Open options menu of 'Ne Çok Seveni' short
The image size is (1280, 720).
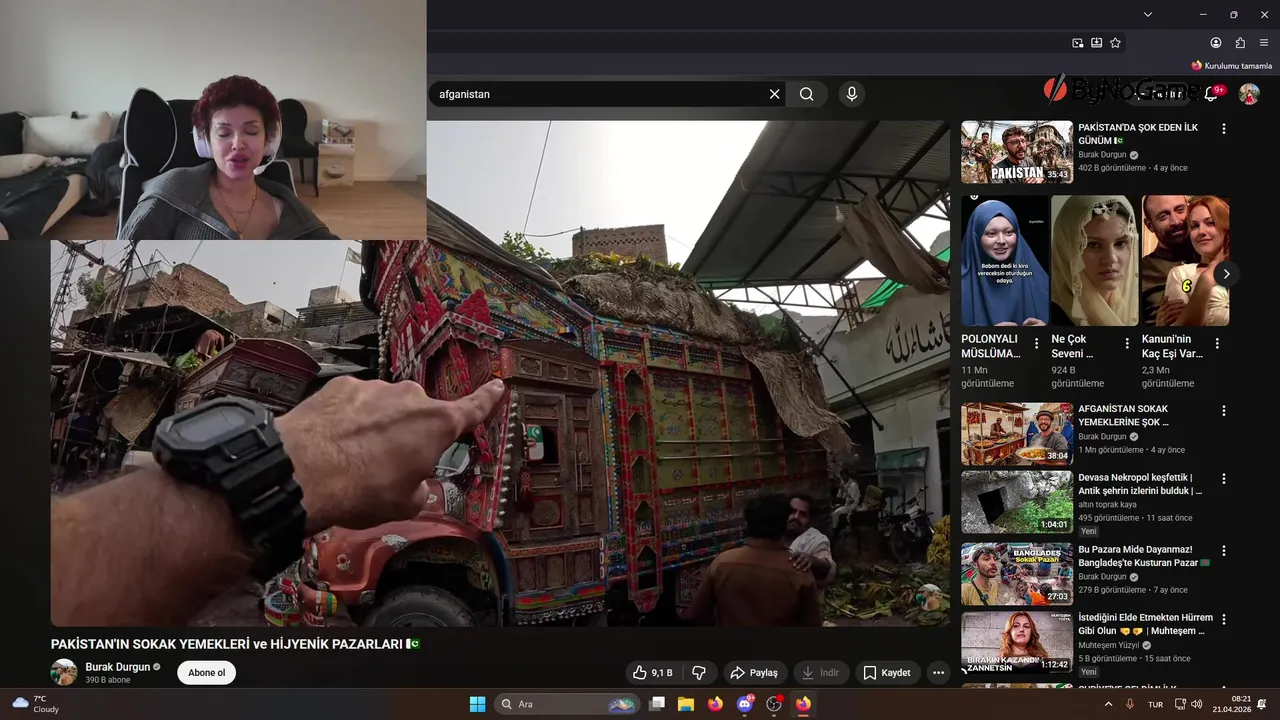[x=1127, y=344]
